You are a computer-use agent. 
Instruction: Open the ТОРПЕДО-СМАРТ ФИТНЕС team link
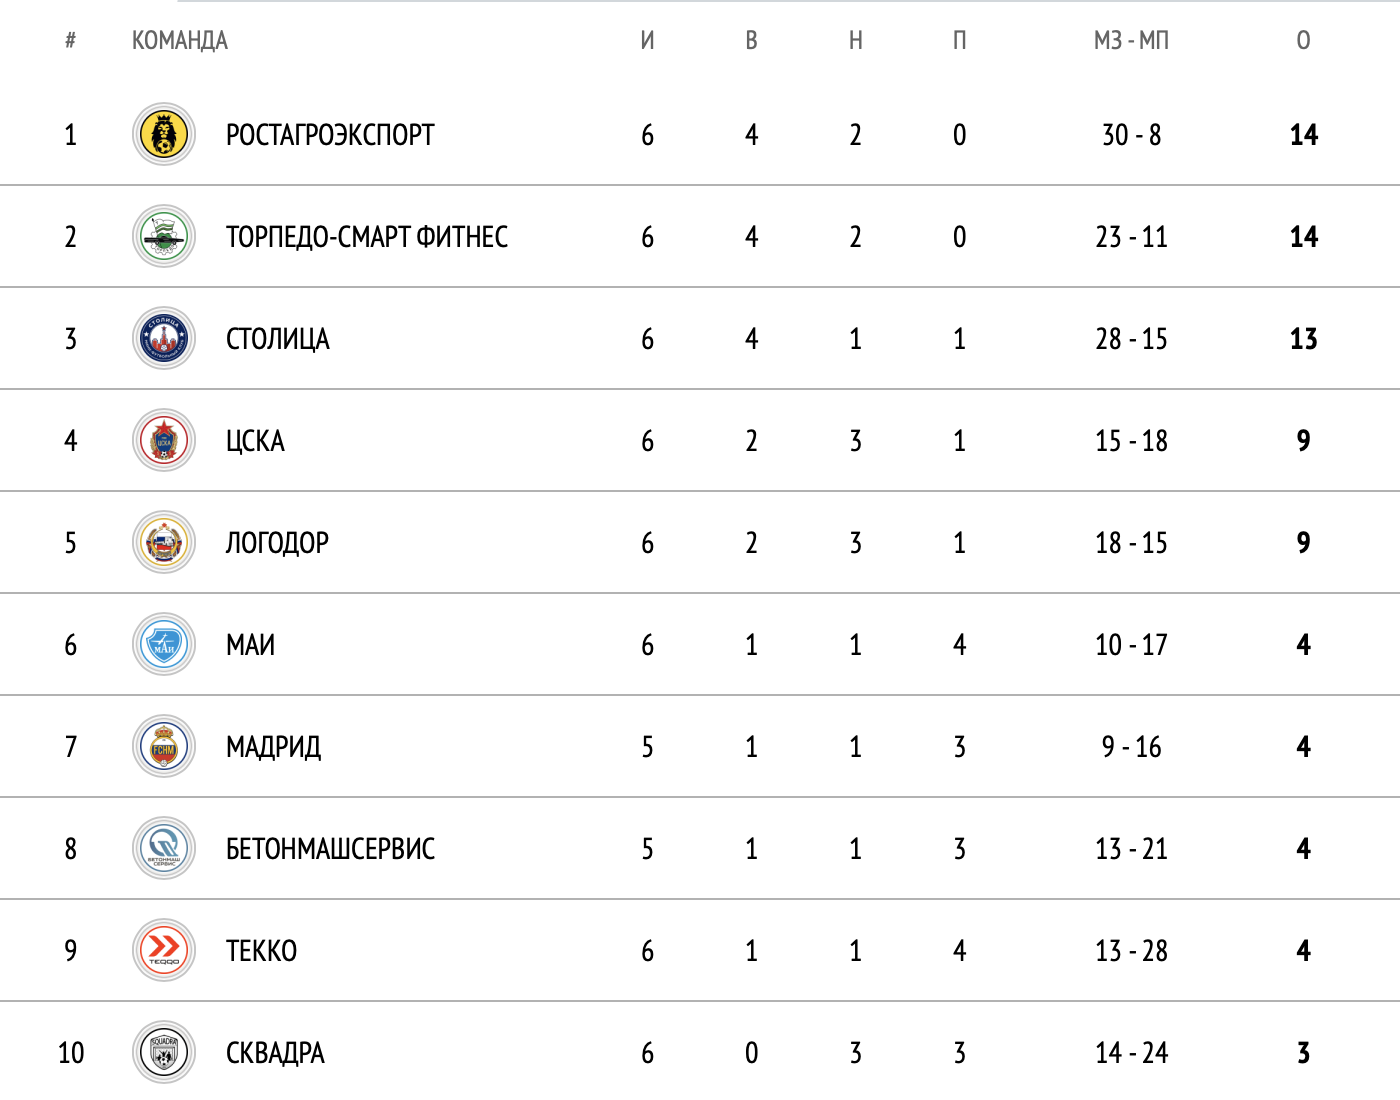367,237
